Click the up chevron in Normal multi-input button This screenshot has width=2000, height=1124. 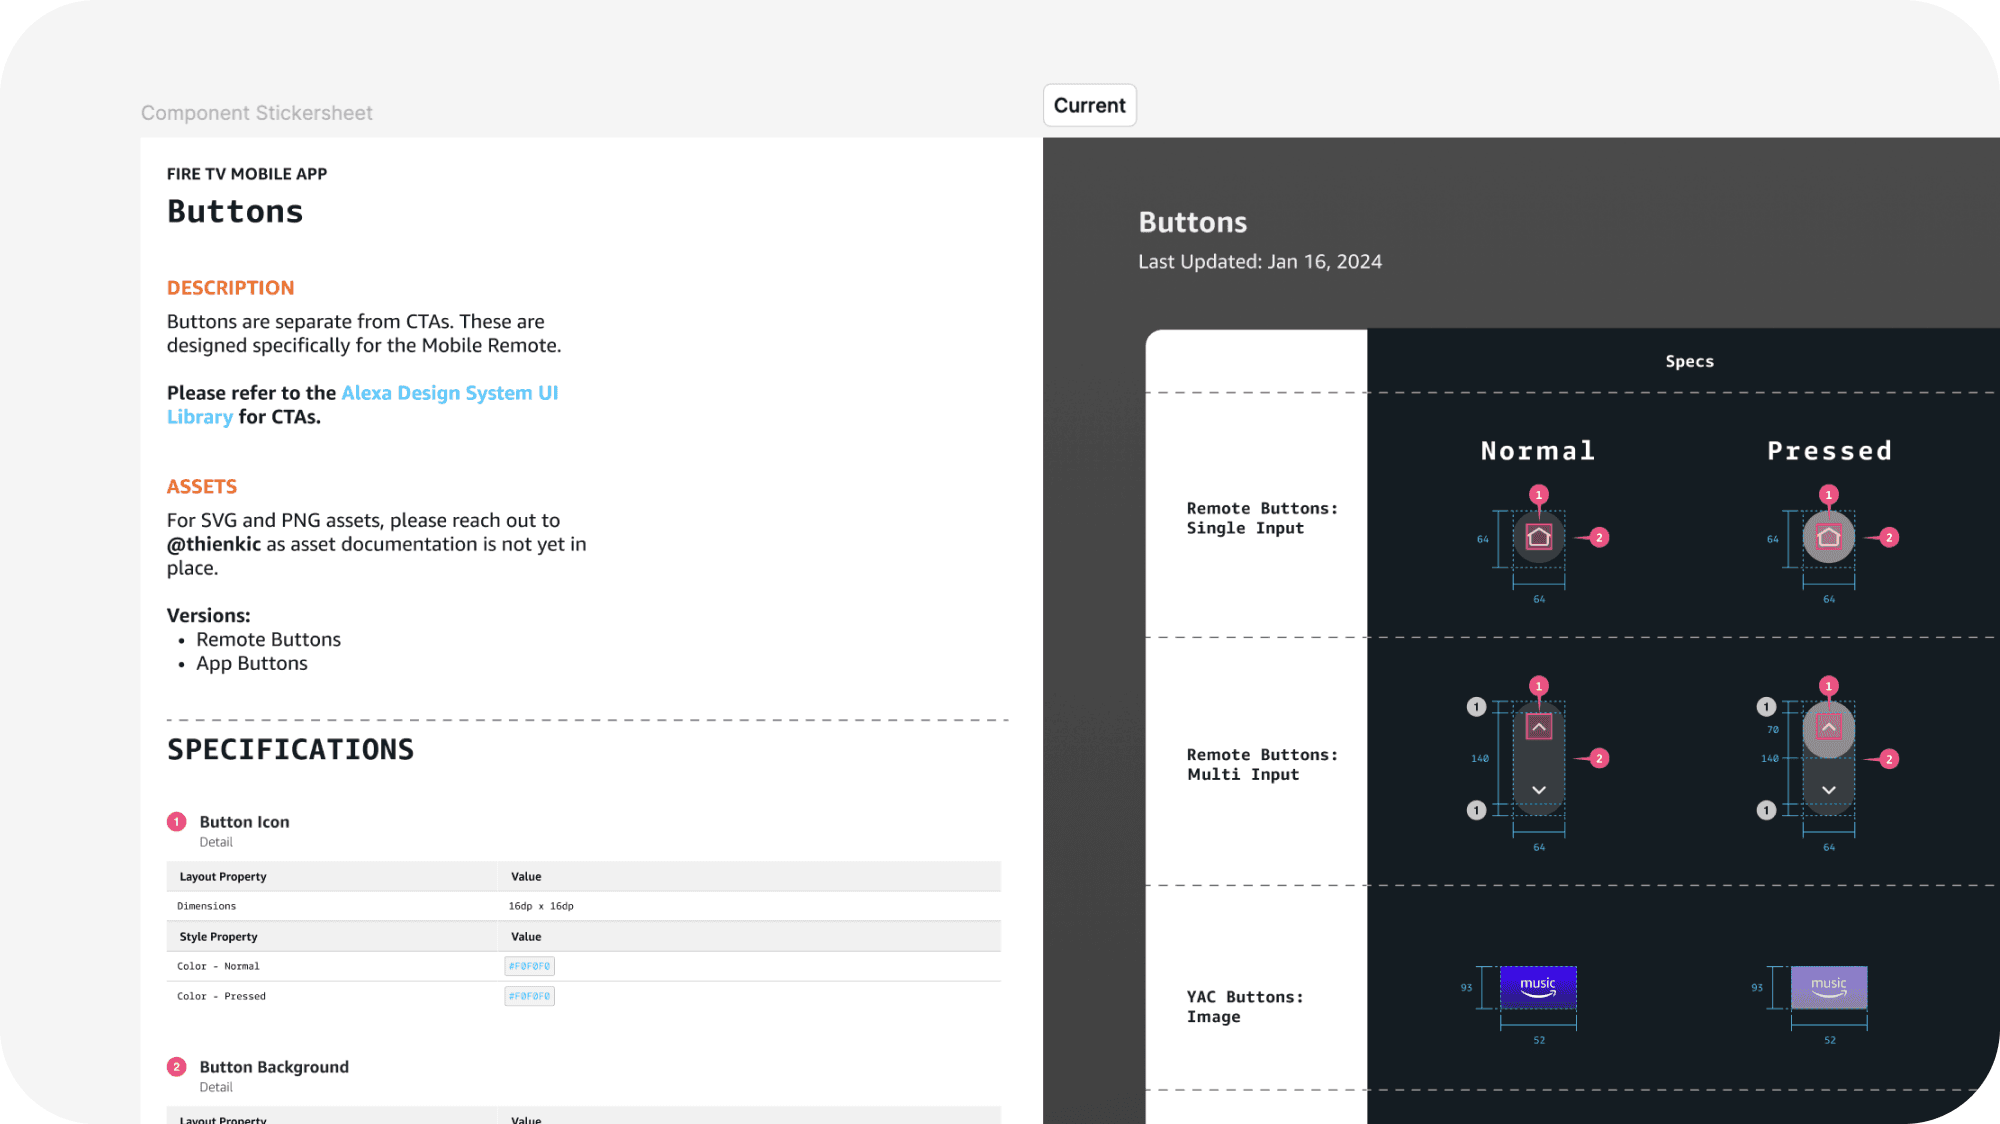coord(1539,727)
